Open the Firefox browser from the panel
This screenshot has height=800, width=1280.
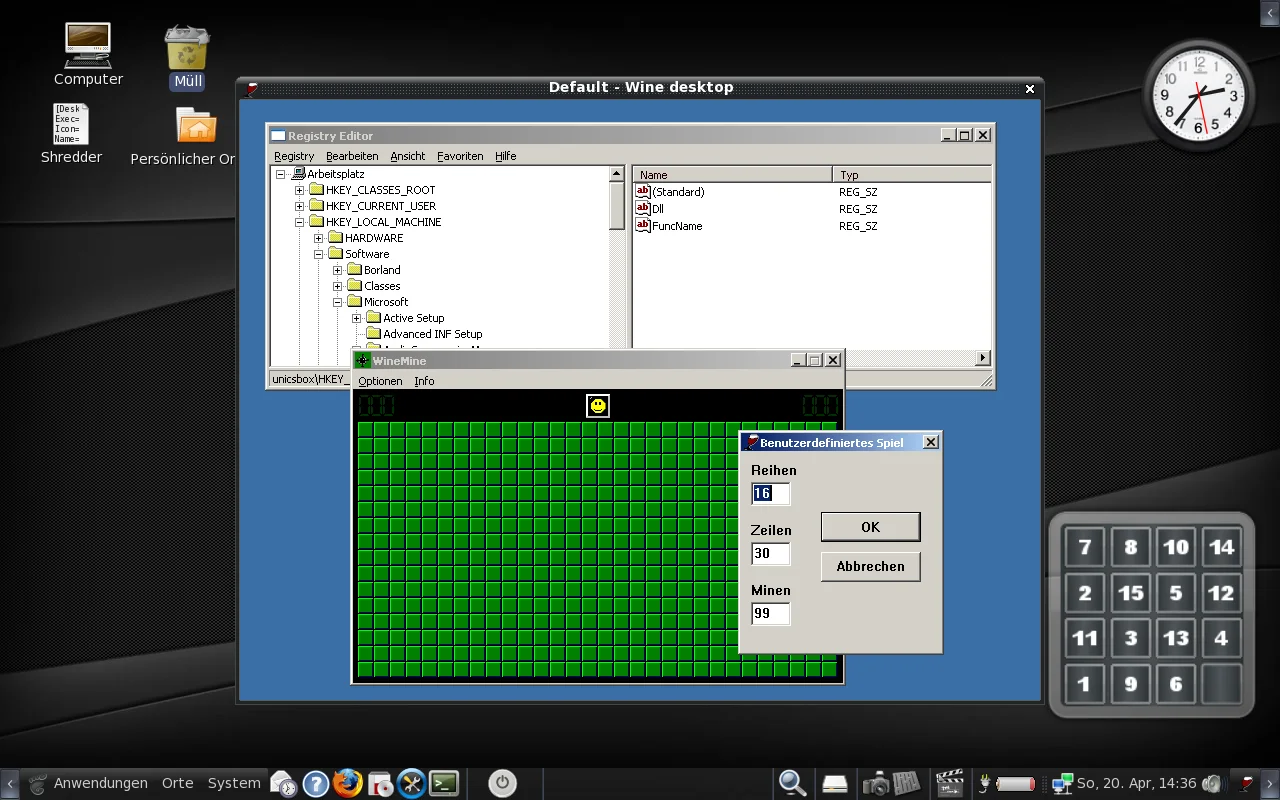347,783
